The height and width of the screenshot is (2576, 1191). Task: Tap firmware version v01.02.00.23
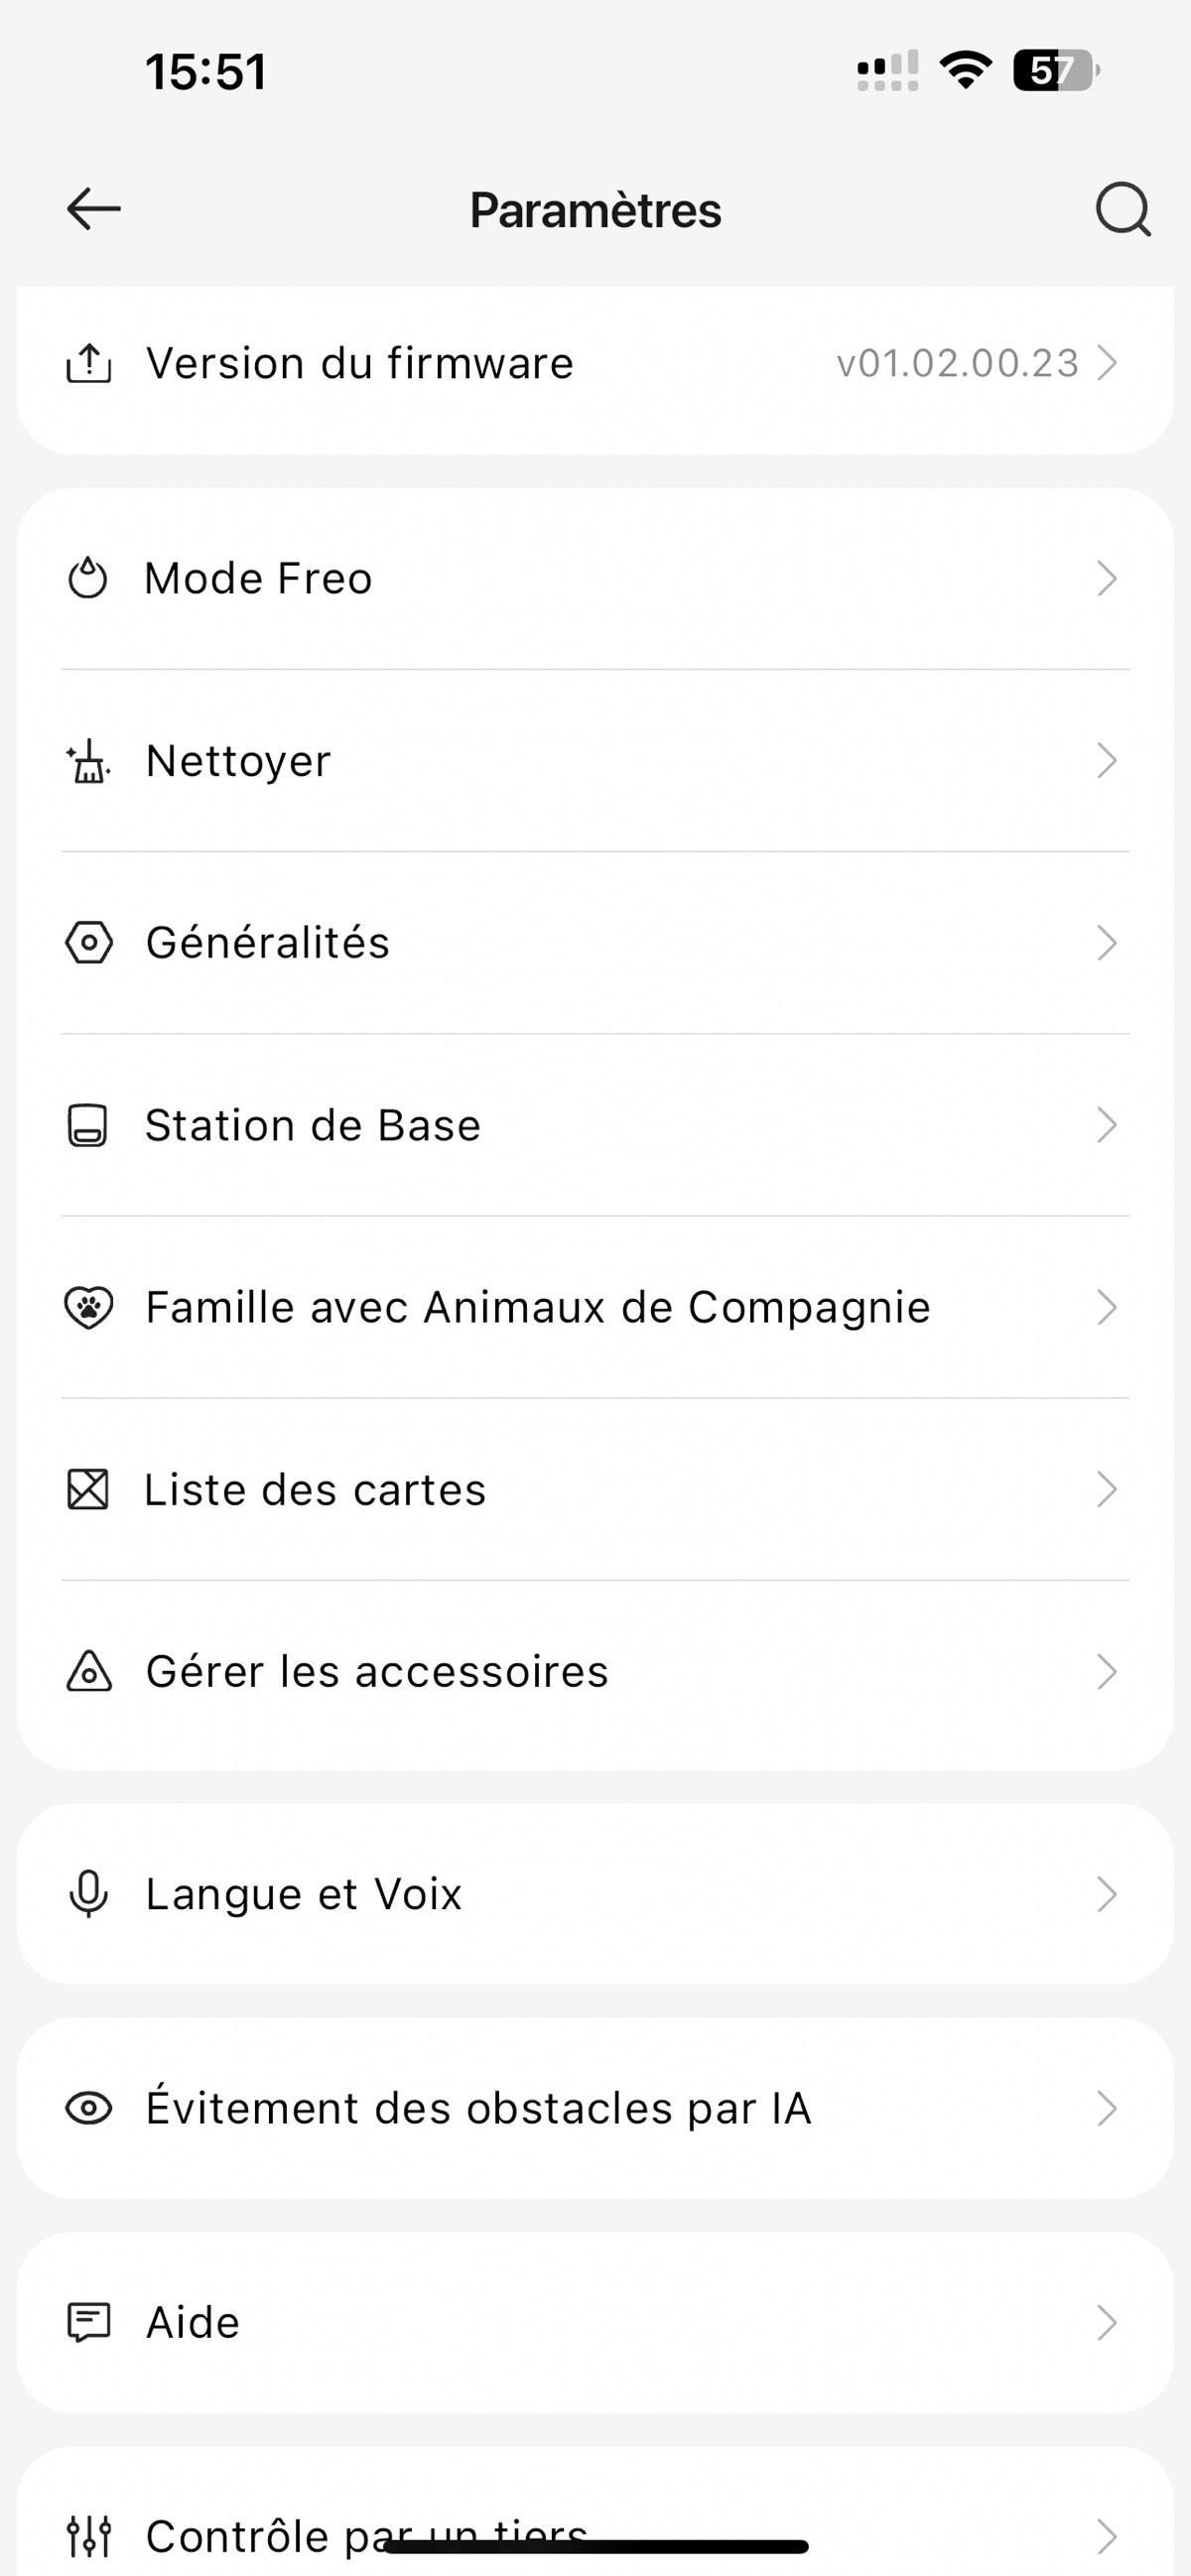pyautogui.click(x=957, y=363)
